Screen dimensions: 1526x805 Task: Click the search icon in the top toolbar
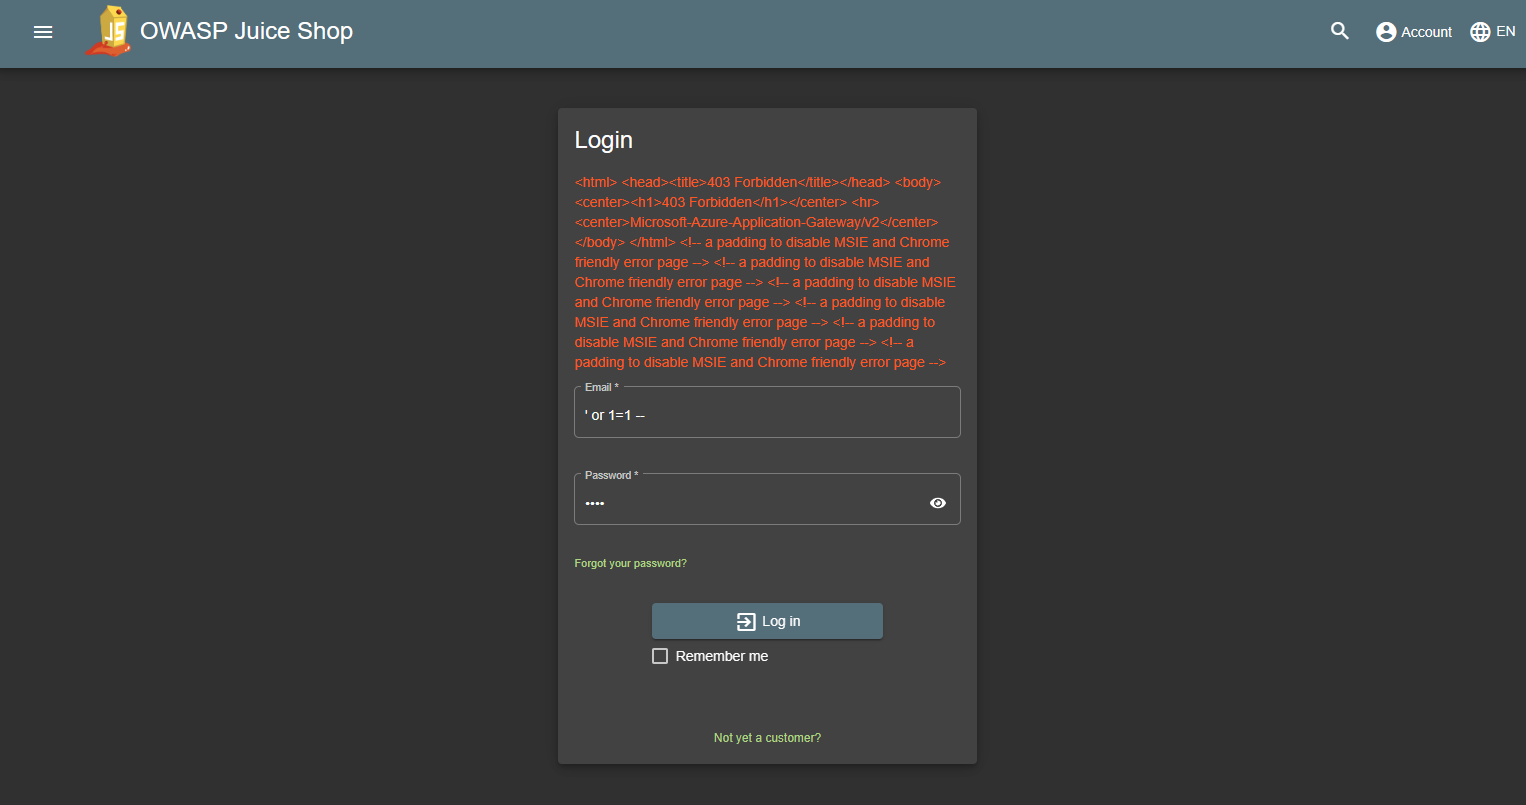click(1339, 31)
